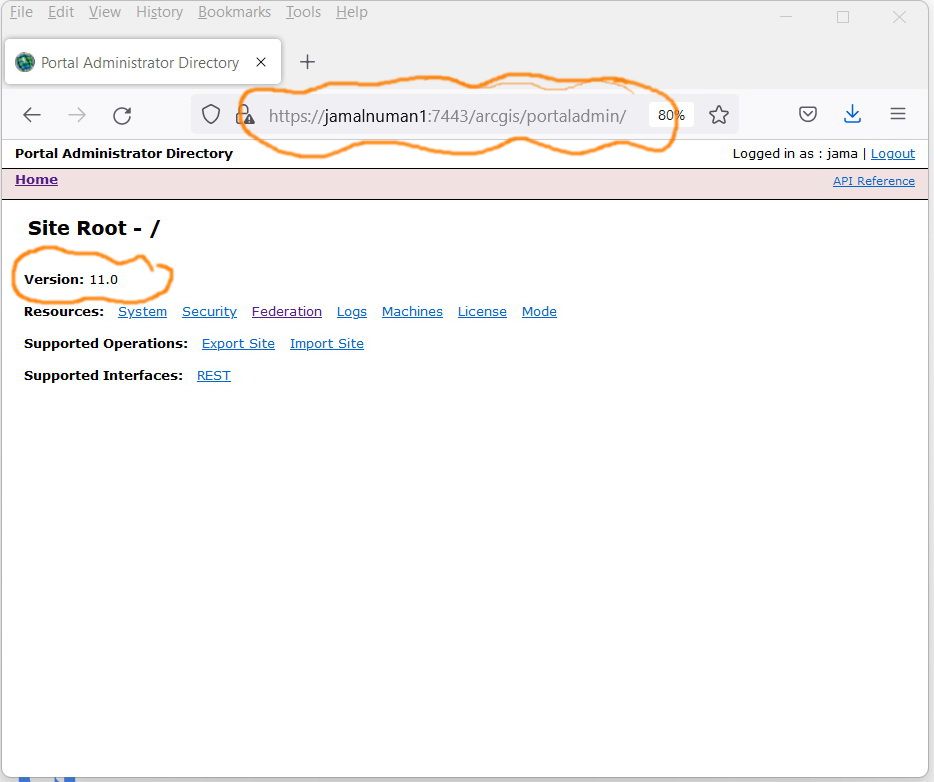
Task: Click the URL address field
Action: click(x=447, y=116)
